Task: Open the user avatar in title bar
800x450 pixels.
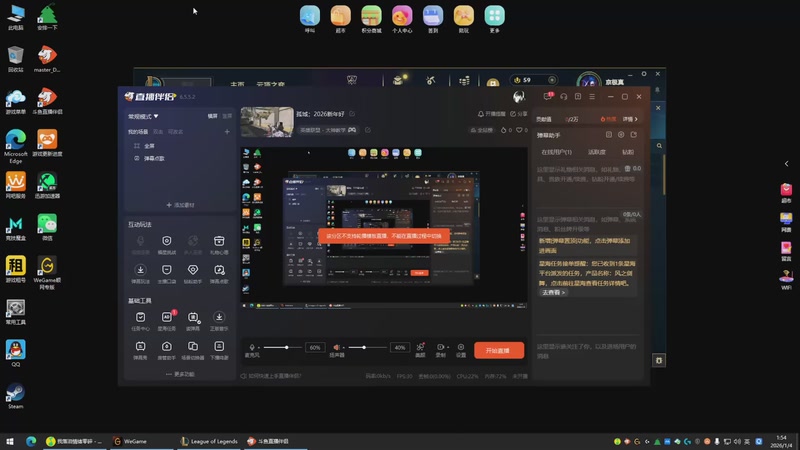Action: [518, 96]
